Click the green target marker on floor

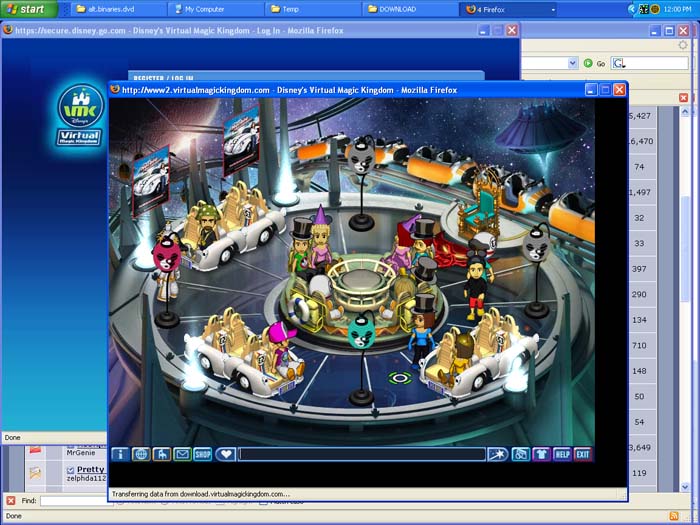tap(400, 379)
